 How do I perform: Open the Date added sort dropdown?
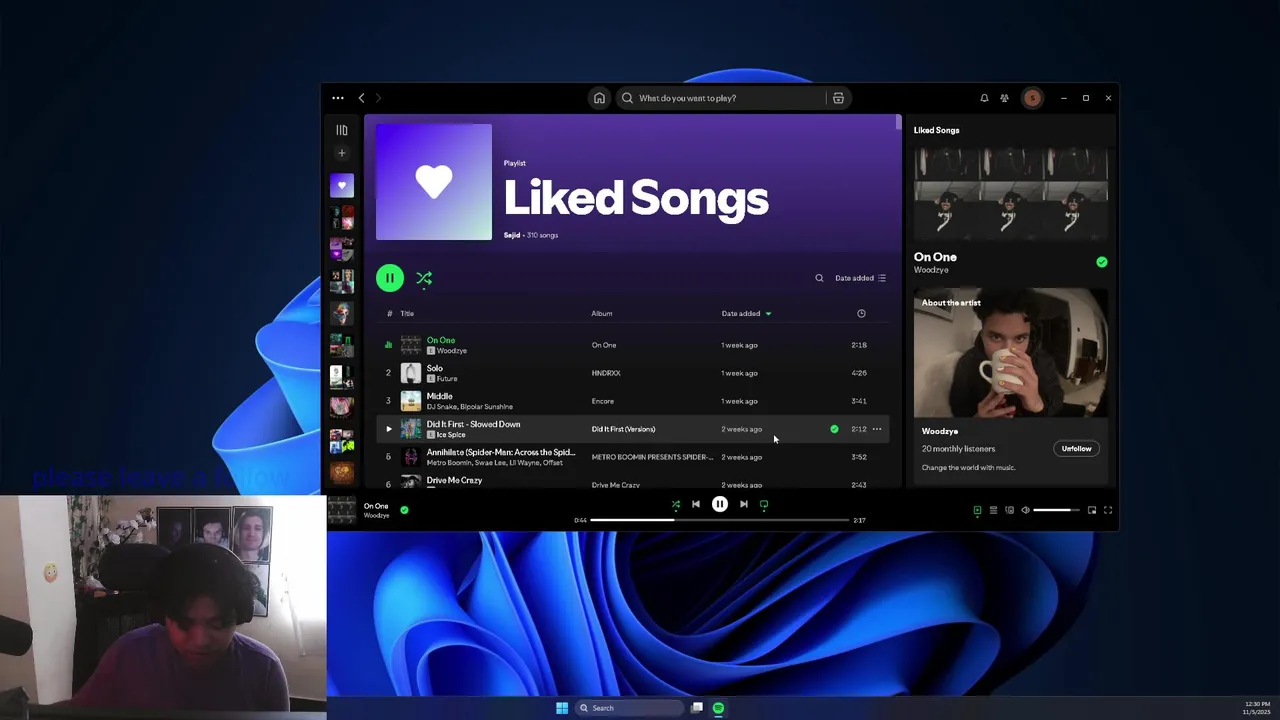860,278
